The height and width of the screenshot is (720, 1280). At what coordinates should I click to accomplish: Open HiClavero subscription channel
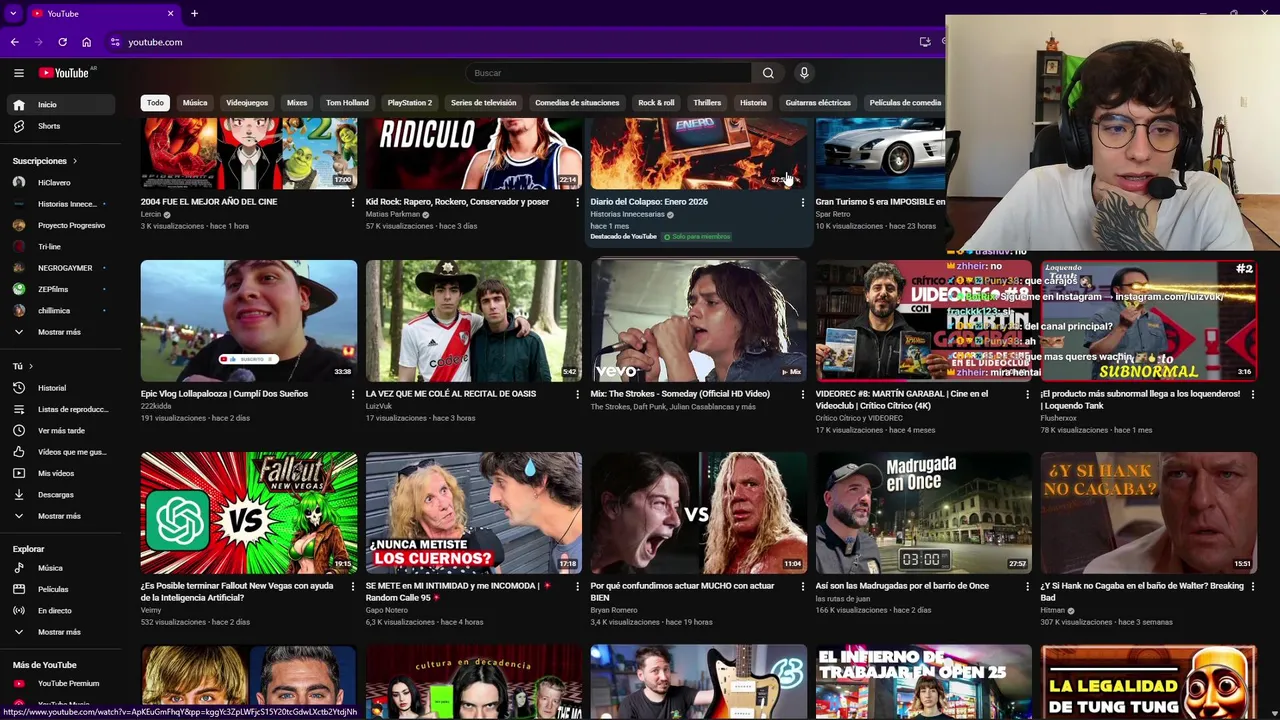pyautogui.click(x=63, y=183)
